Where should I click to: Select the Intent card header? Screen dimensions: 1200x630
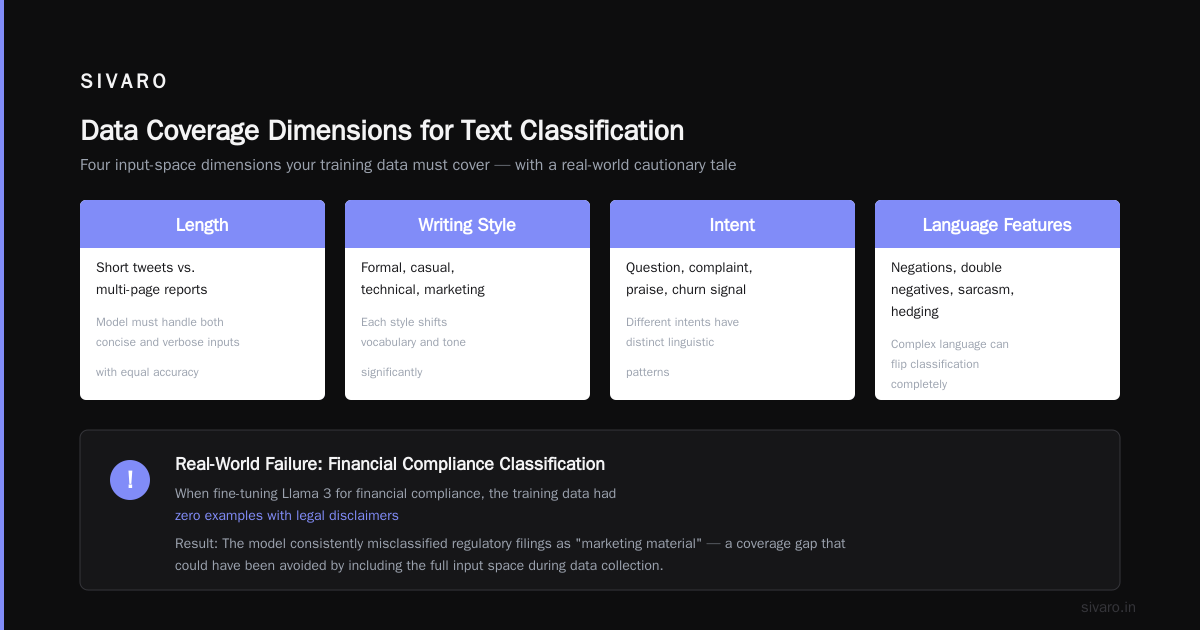click(732, 224)
